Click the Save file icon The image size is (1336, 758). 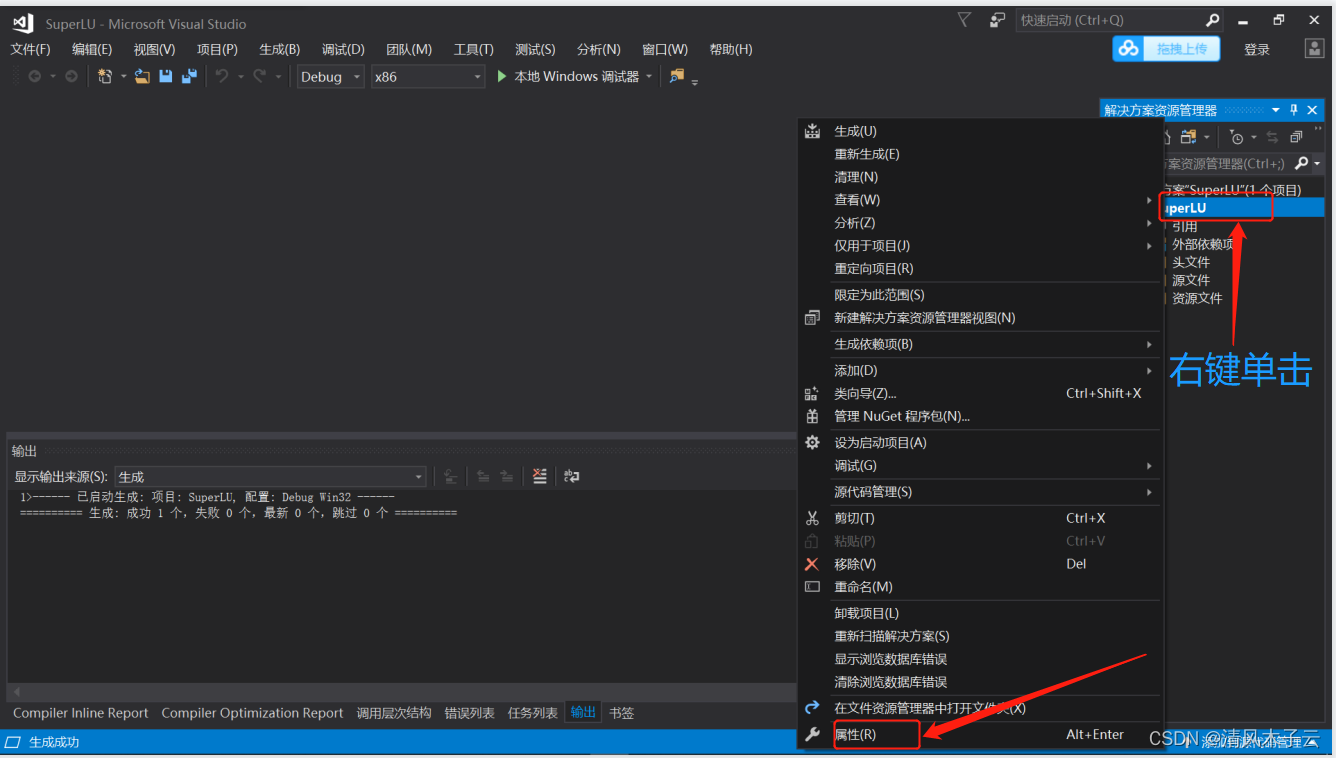[166, 76]
